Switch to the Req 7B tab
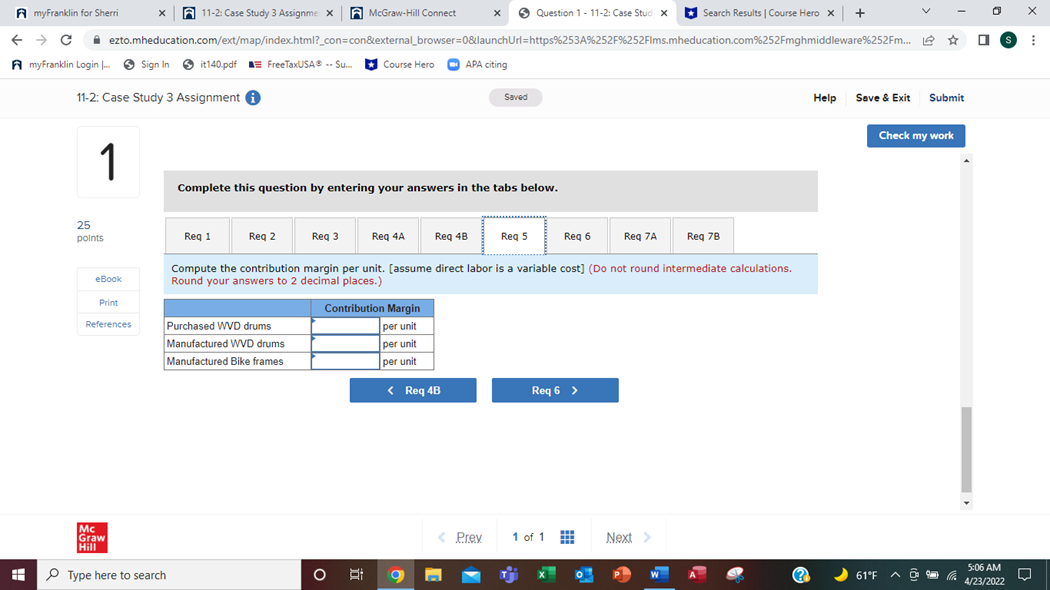This screenshot has width=1050, height=590. tap(703, 235)
